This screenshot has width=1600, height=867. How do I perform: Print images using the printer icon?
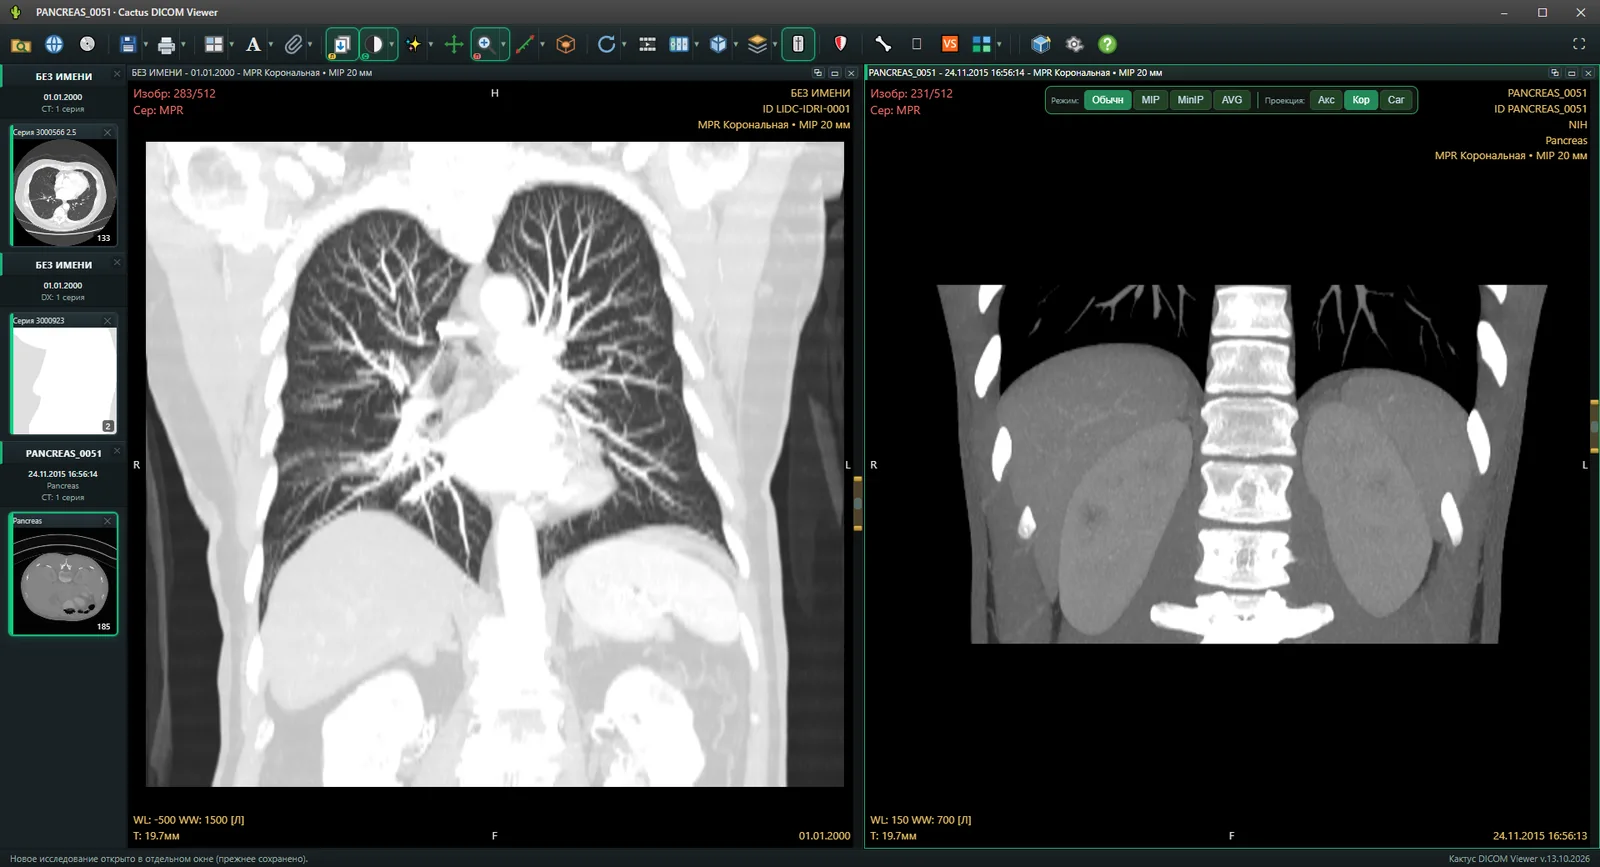(x=166, y=44)
